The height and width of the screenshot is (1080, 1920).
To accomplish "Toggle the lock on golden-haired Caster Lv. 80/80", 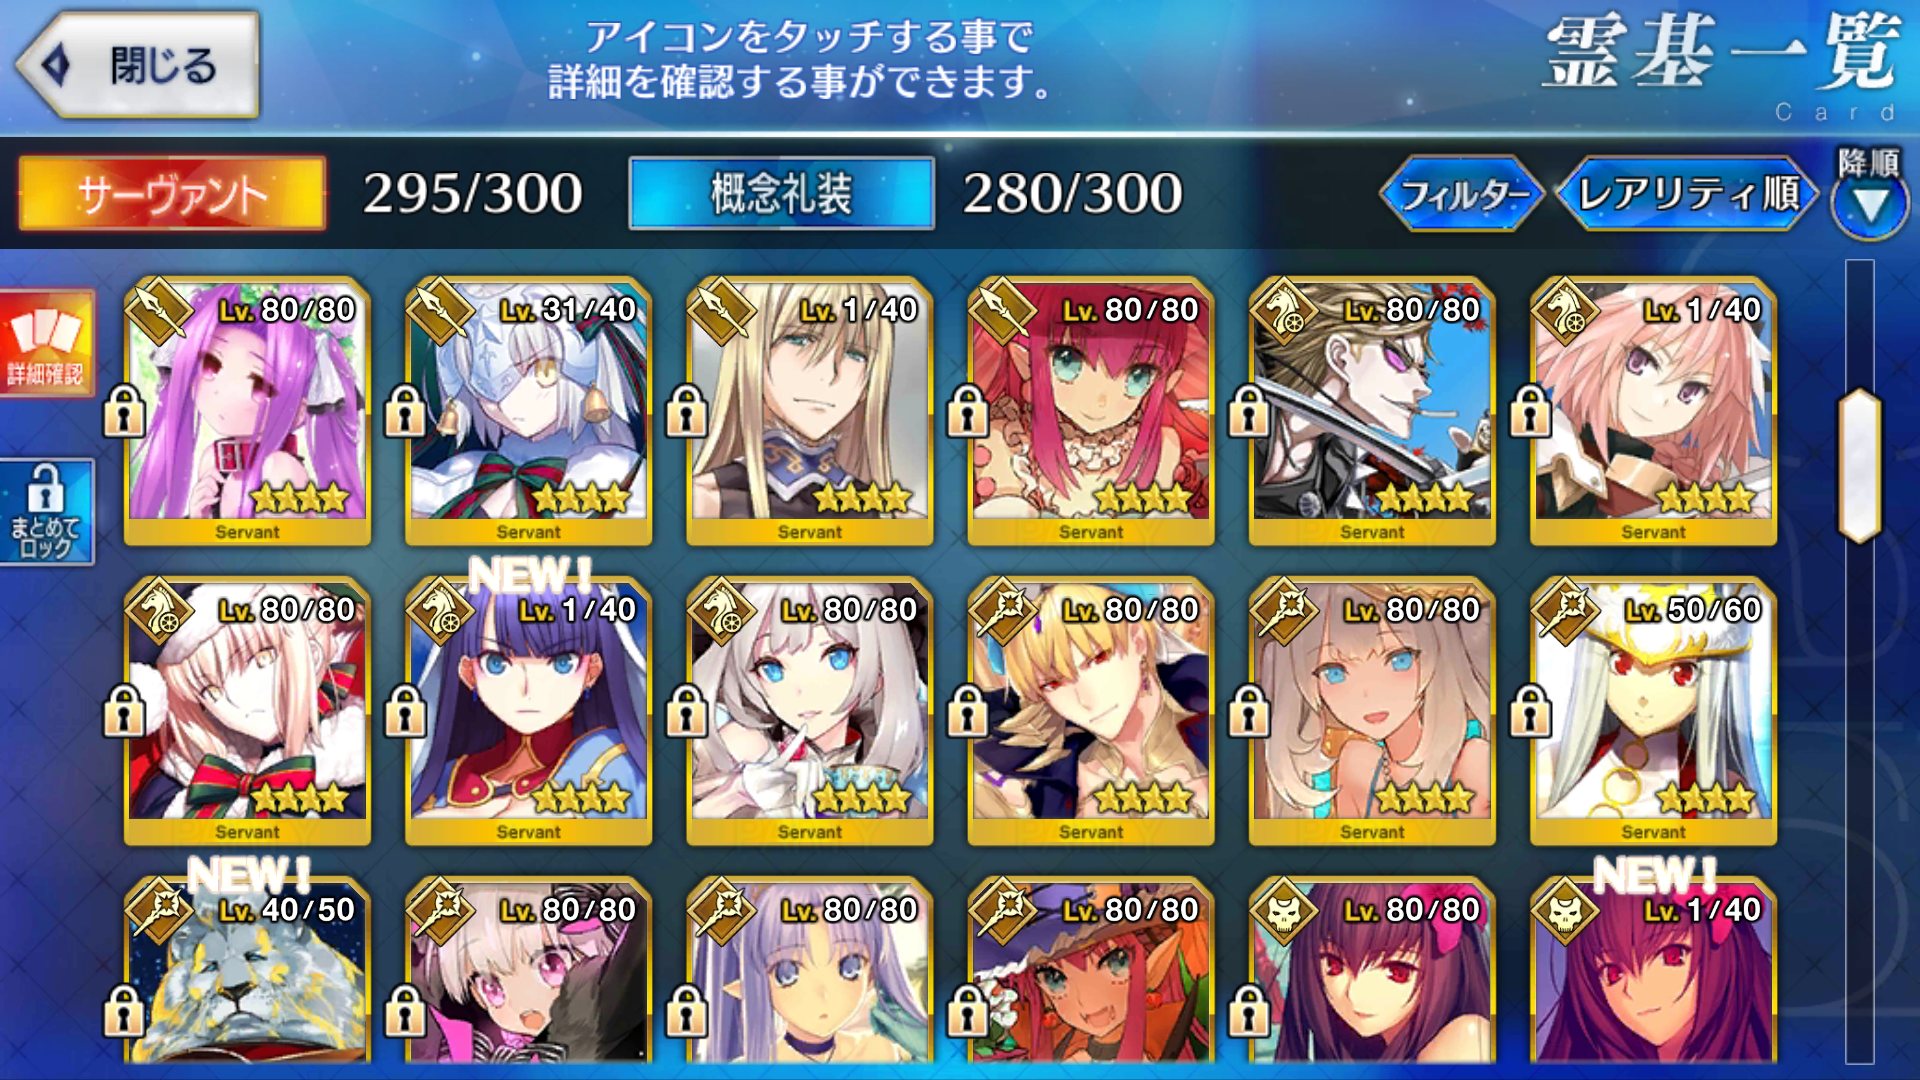I will point(967,711).
